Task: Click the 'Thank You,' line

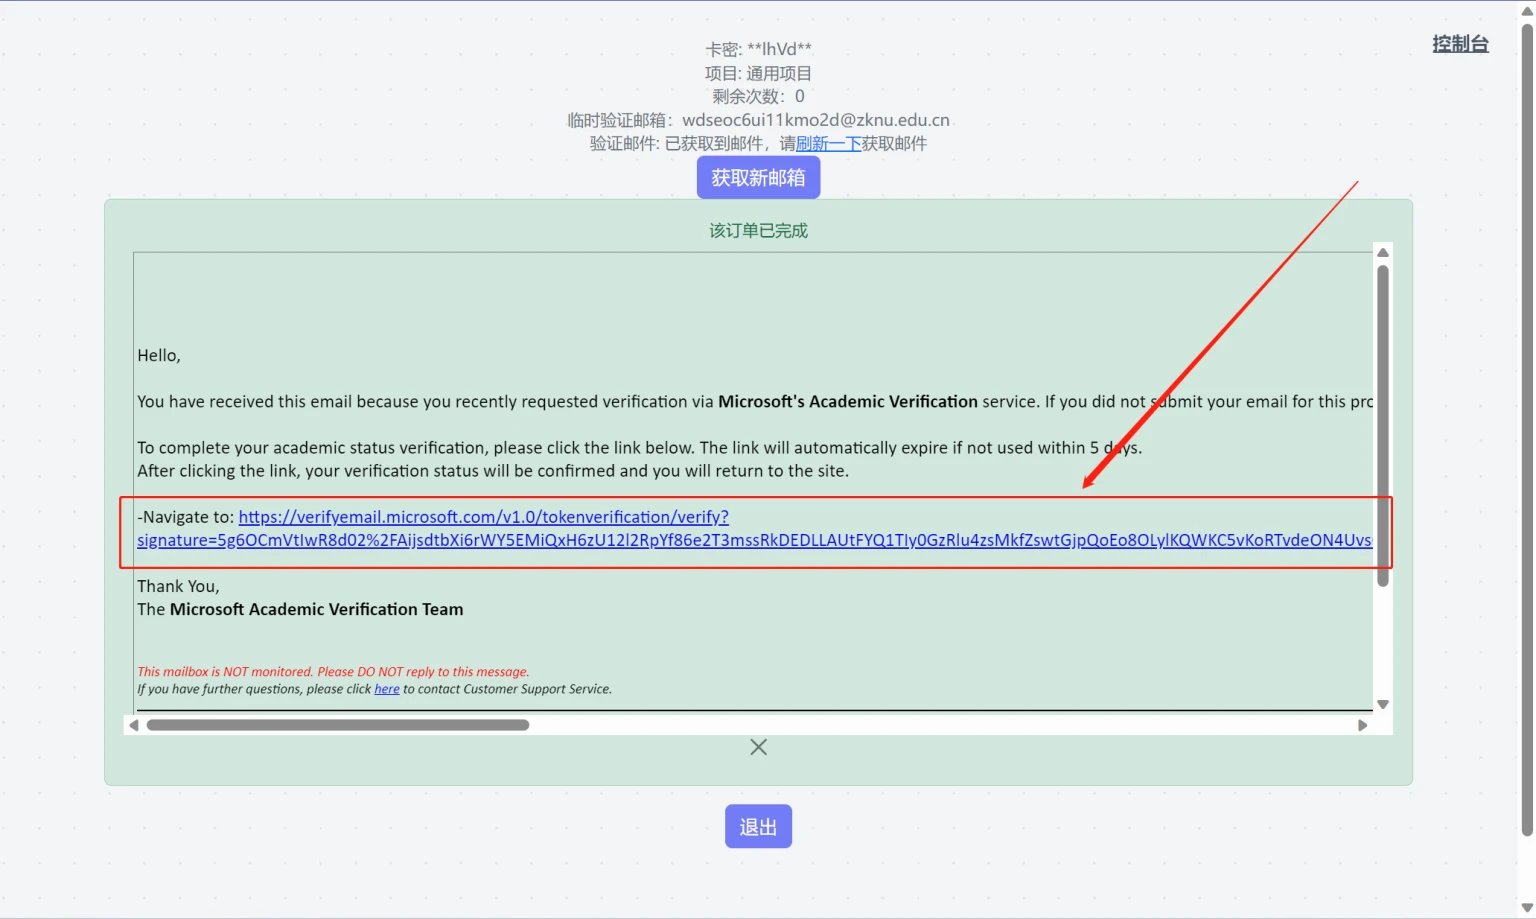Action: coord(178,586)
